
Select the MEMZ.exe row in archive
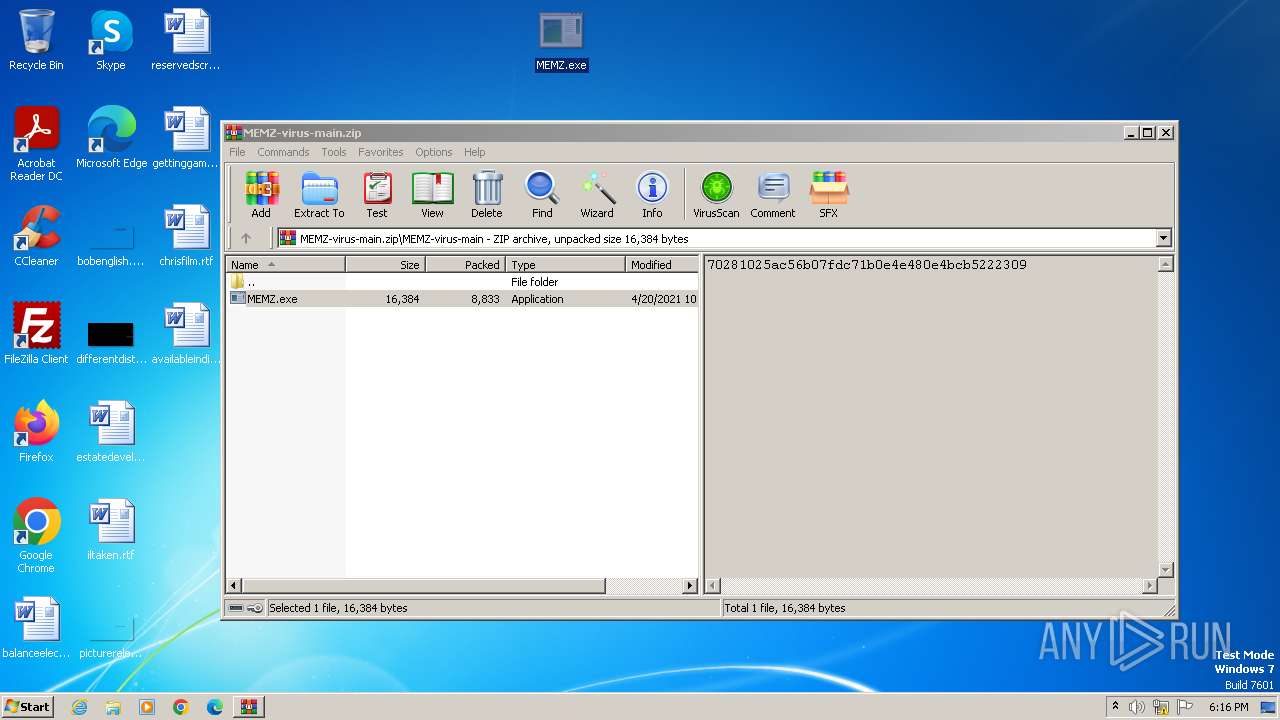[462, 299]
